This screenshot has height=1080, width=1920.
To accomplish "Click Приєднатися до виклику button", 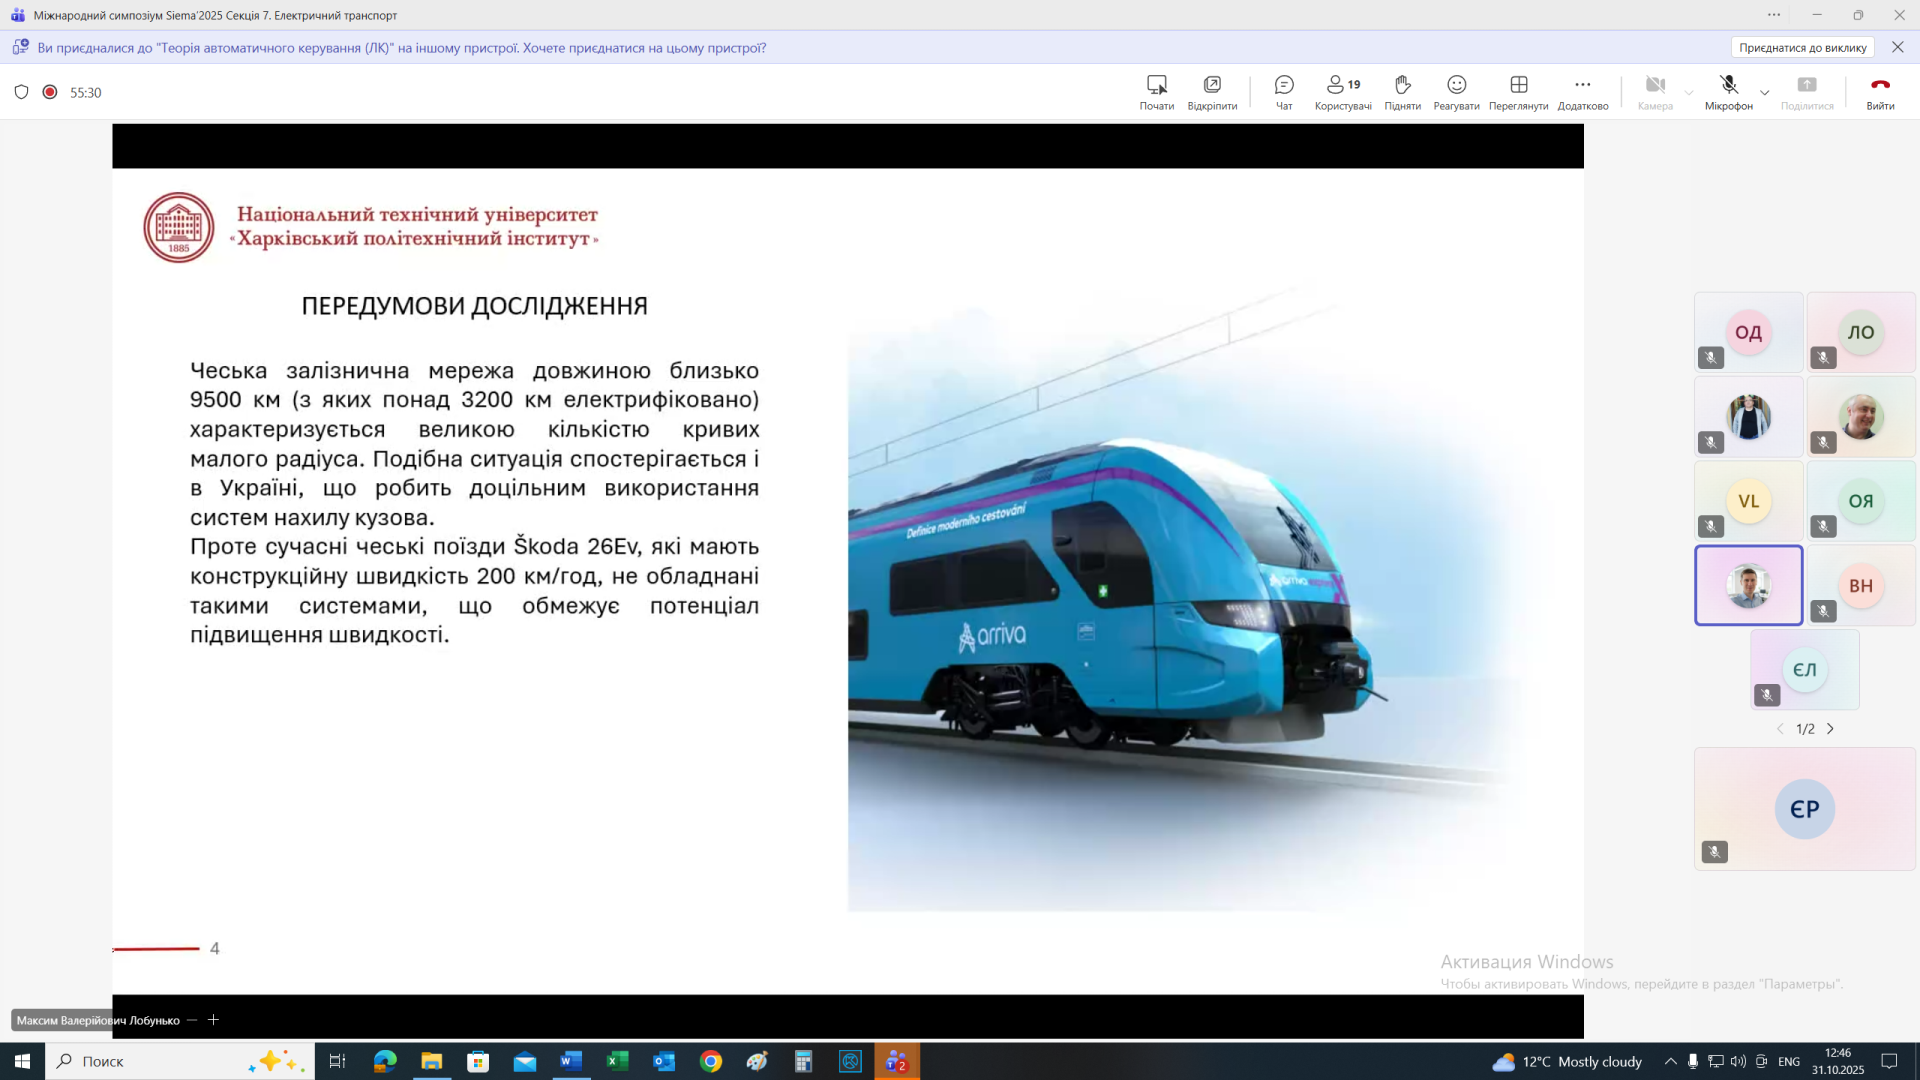I will pyautogui.click(x=1802, y=48).
